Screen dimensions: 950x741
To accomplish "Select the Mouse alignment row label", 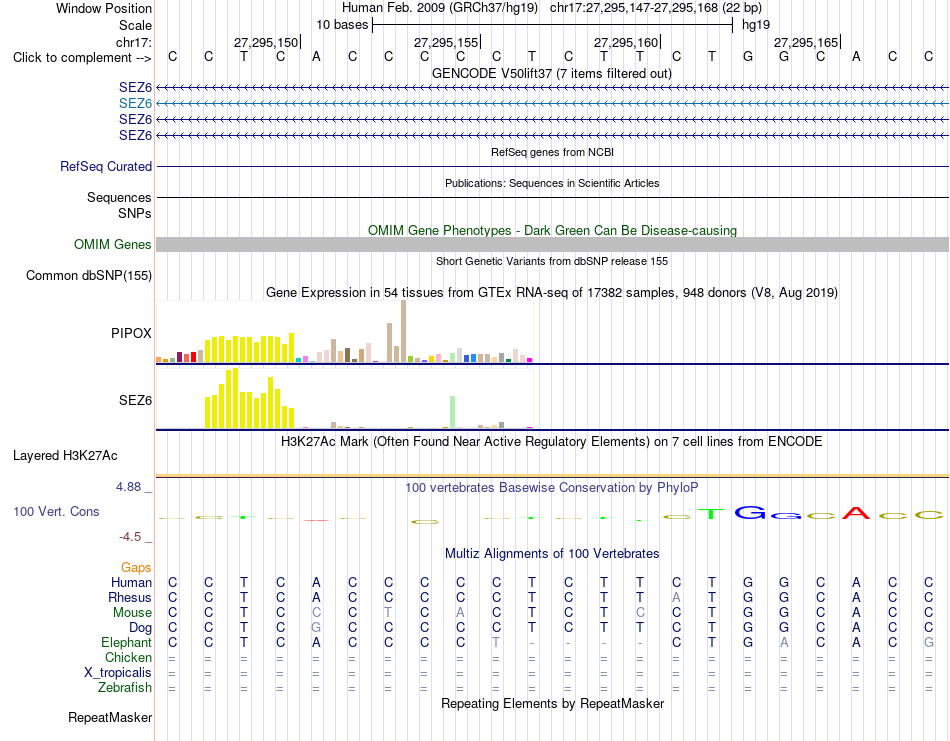I will pyautogui.click(x=132, y=613).
